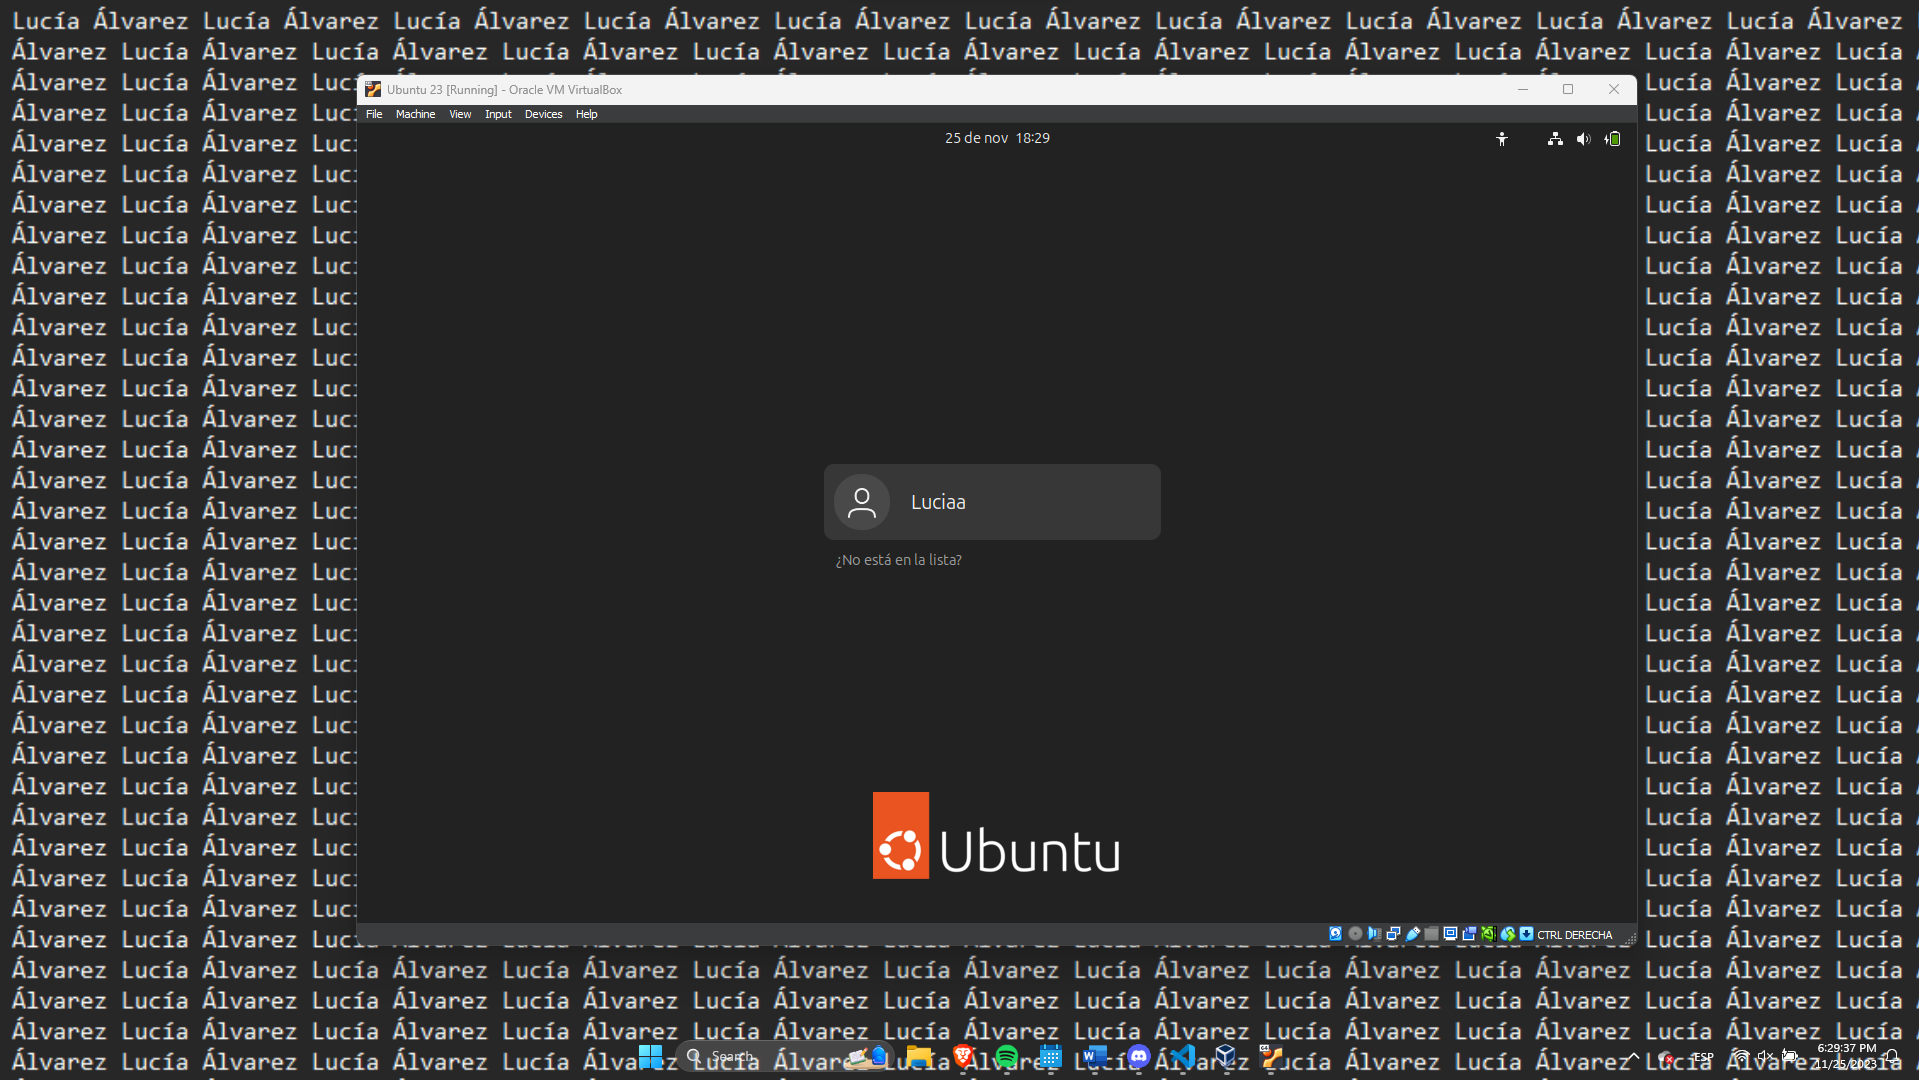Viewport: 1919px width, 1080px height.
Task: Click the '¿No está en la lista?' link
Action: tap(898, 560)
